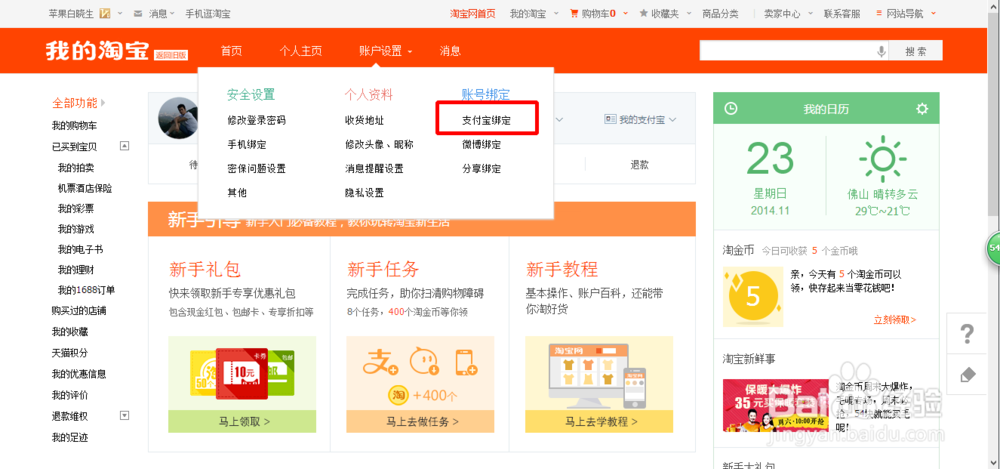Click the clock icon in 我的日历 header
This screenshot has height=469, width=1000.
click(x=731, y=108)
